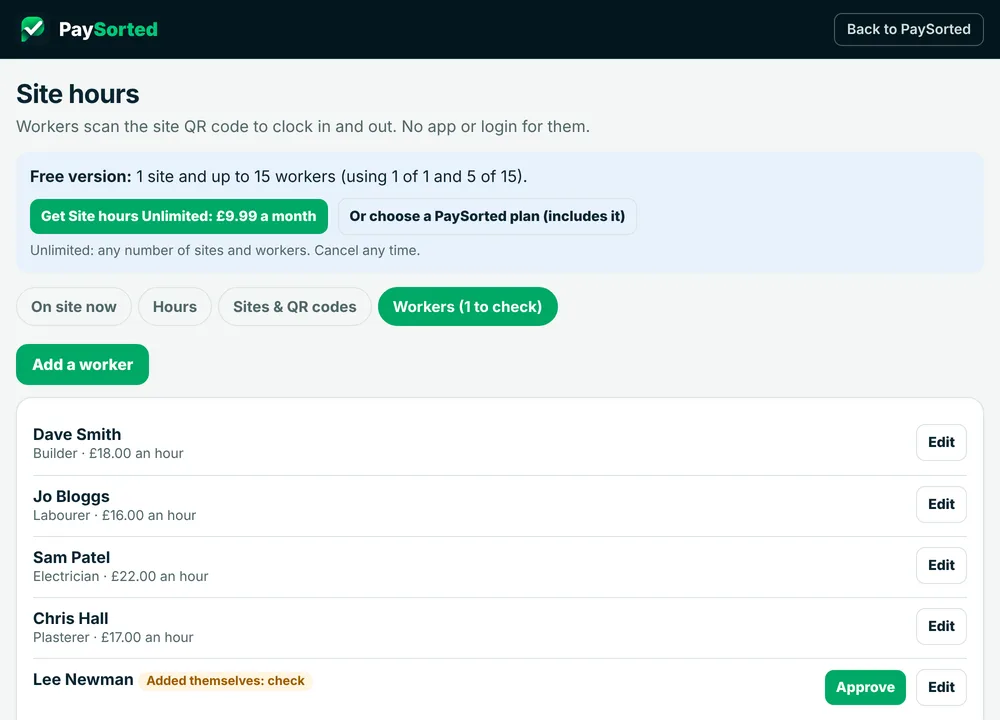Screen dimensions: 1000x720
Task: Click 'Builder · £18.00 an hour' text
Action: (x=108, y=453)
